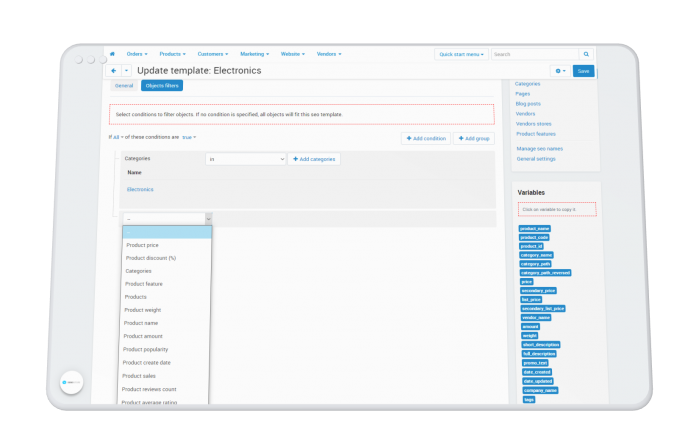
Task: Click the round chat widget icon
Action: (71, 383)
